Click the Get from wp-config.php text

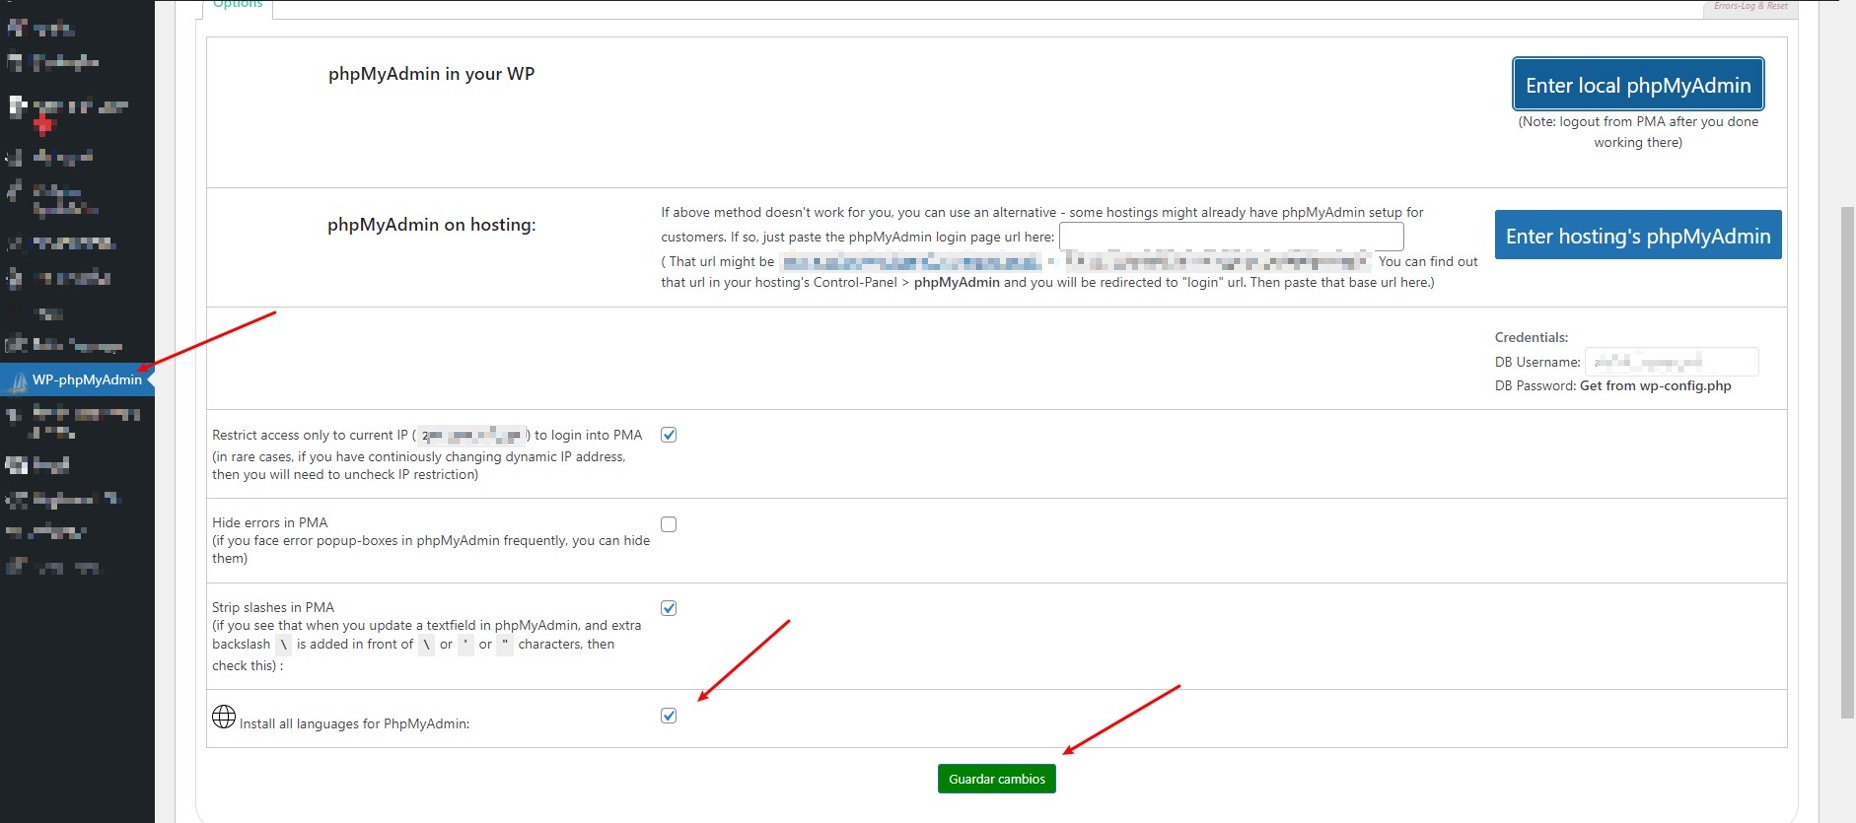pos(1655,386)
